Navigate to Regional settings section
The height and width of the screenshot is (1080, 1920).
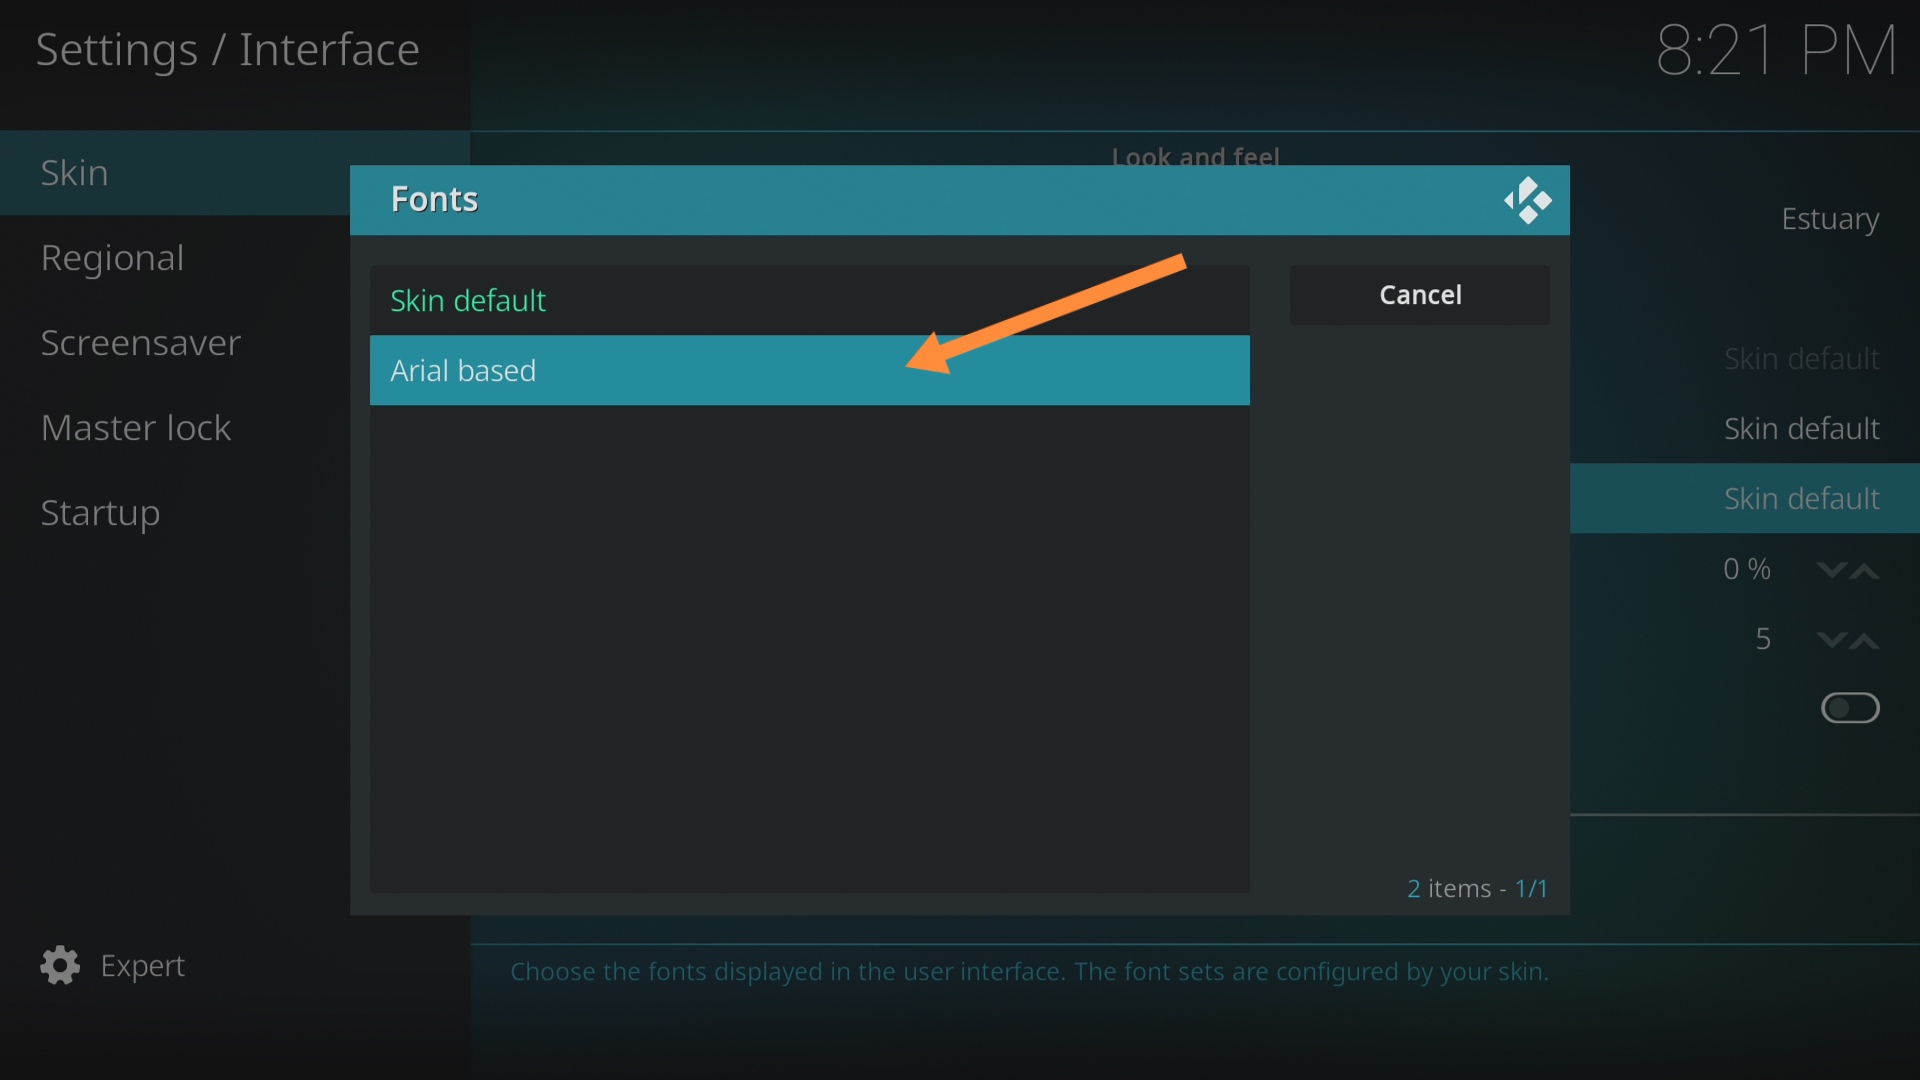(x=112, y=256)
